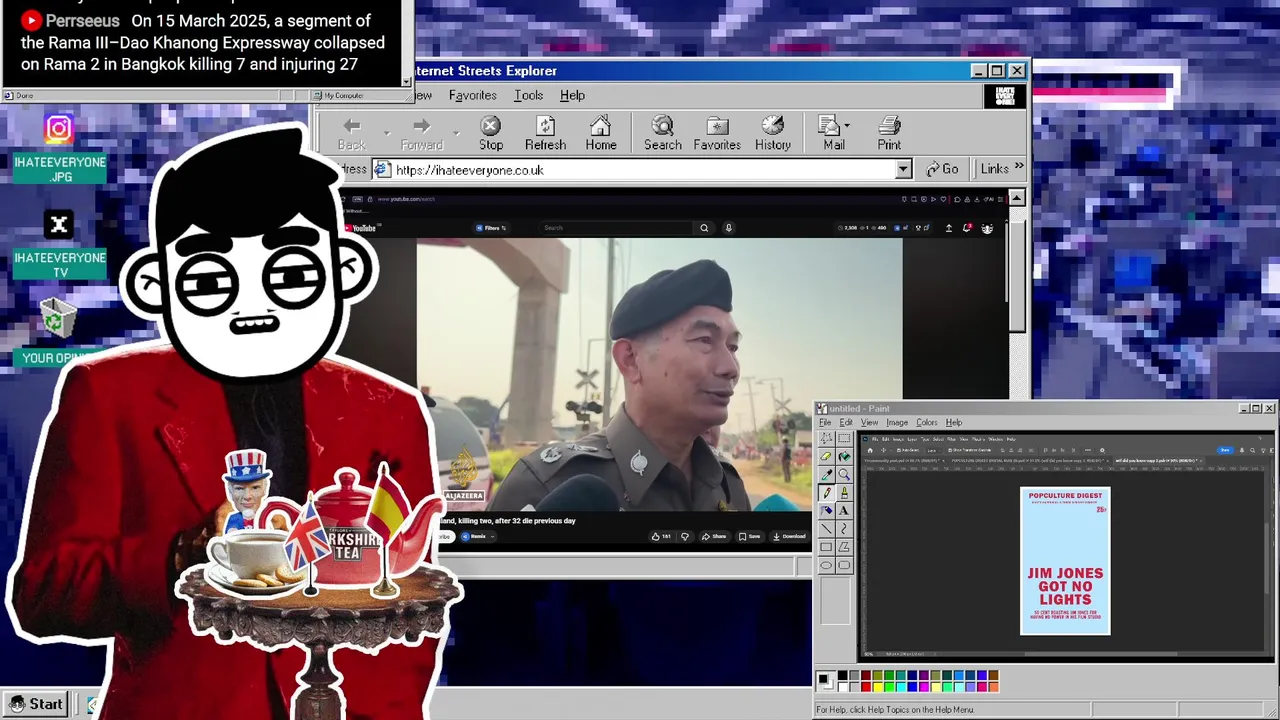The height and width of the screenshot is (720, 1280).
Task: Click the YouTube notifications bell
Action: pos(967,228)
